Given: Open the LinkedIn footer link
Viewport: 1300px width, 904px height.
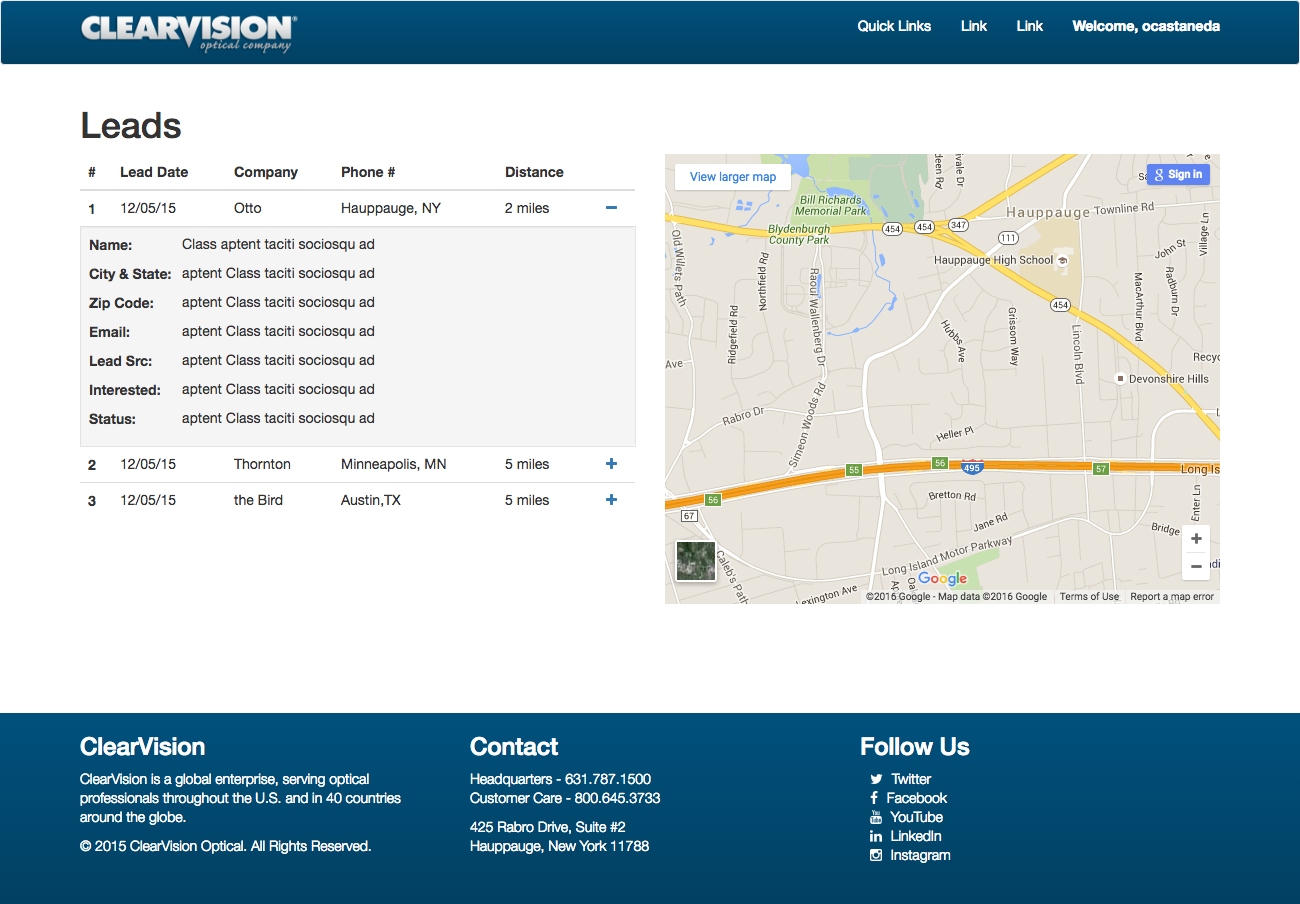Looking at the screenshot, I should tap(916, 836).
